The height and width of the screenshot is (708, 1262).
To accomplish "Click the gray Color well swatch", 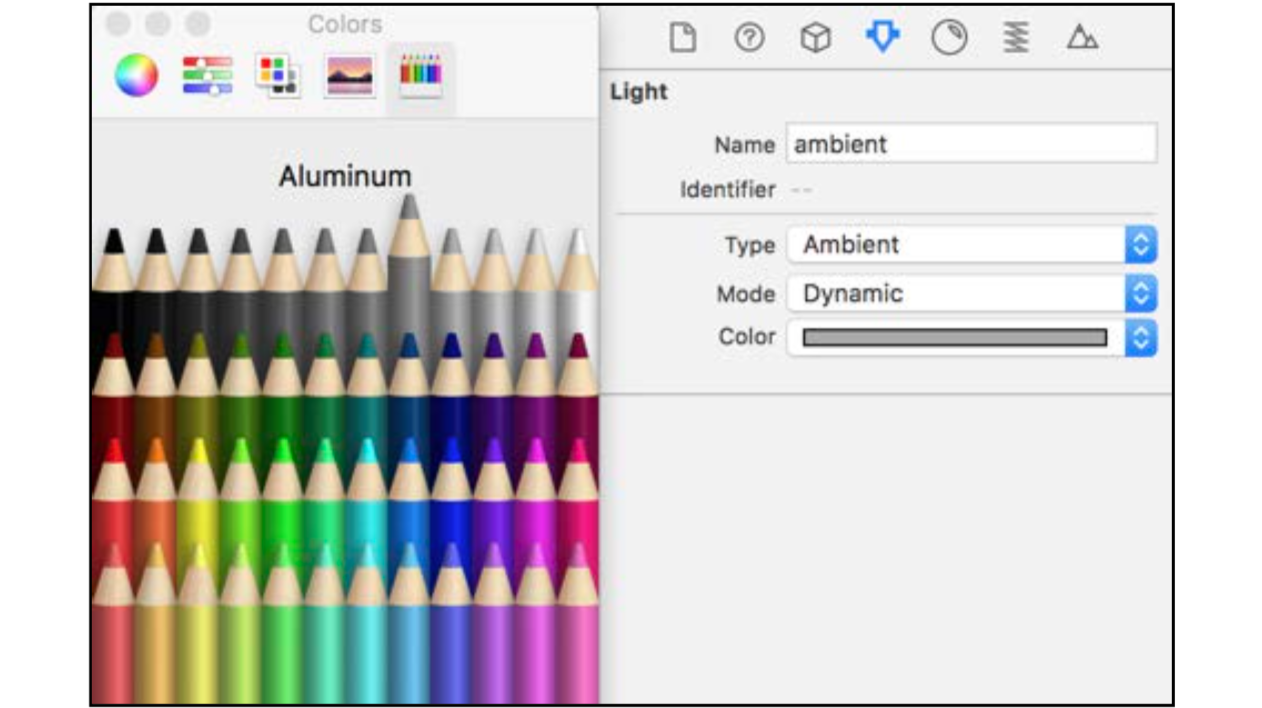I will click(955, 338).
